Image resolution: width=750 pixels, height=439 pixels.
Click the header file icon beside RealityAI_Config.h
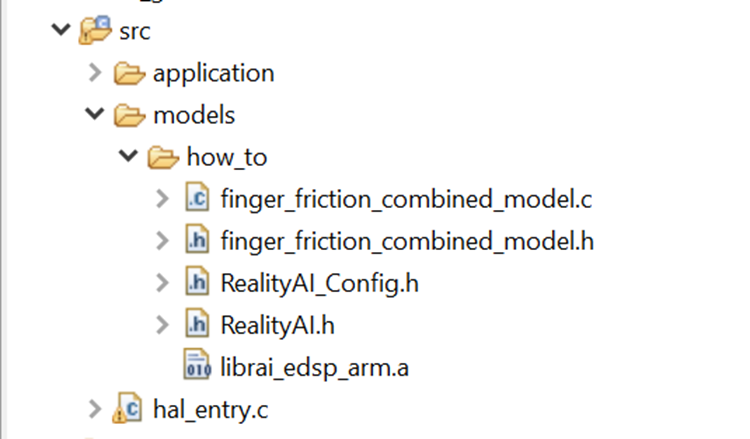point(197,283)
